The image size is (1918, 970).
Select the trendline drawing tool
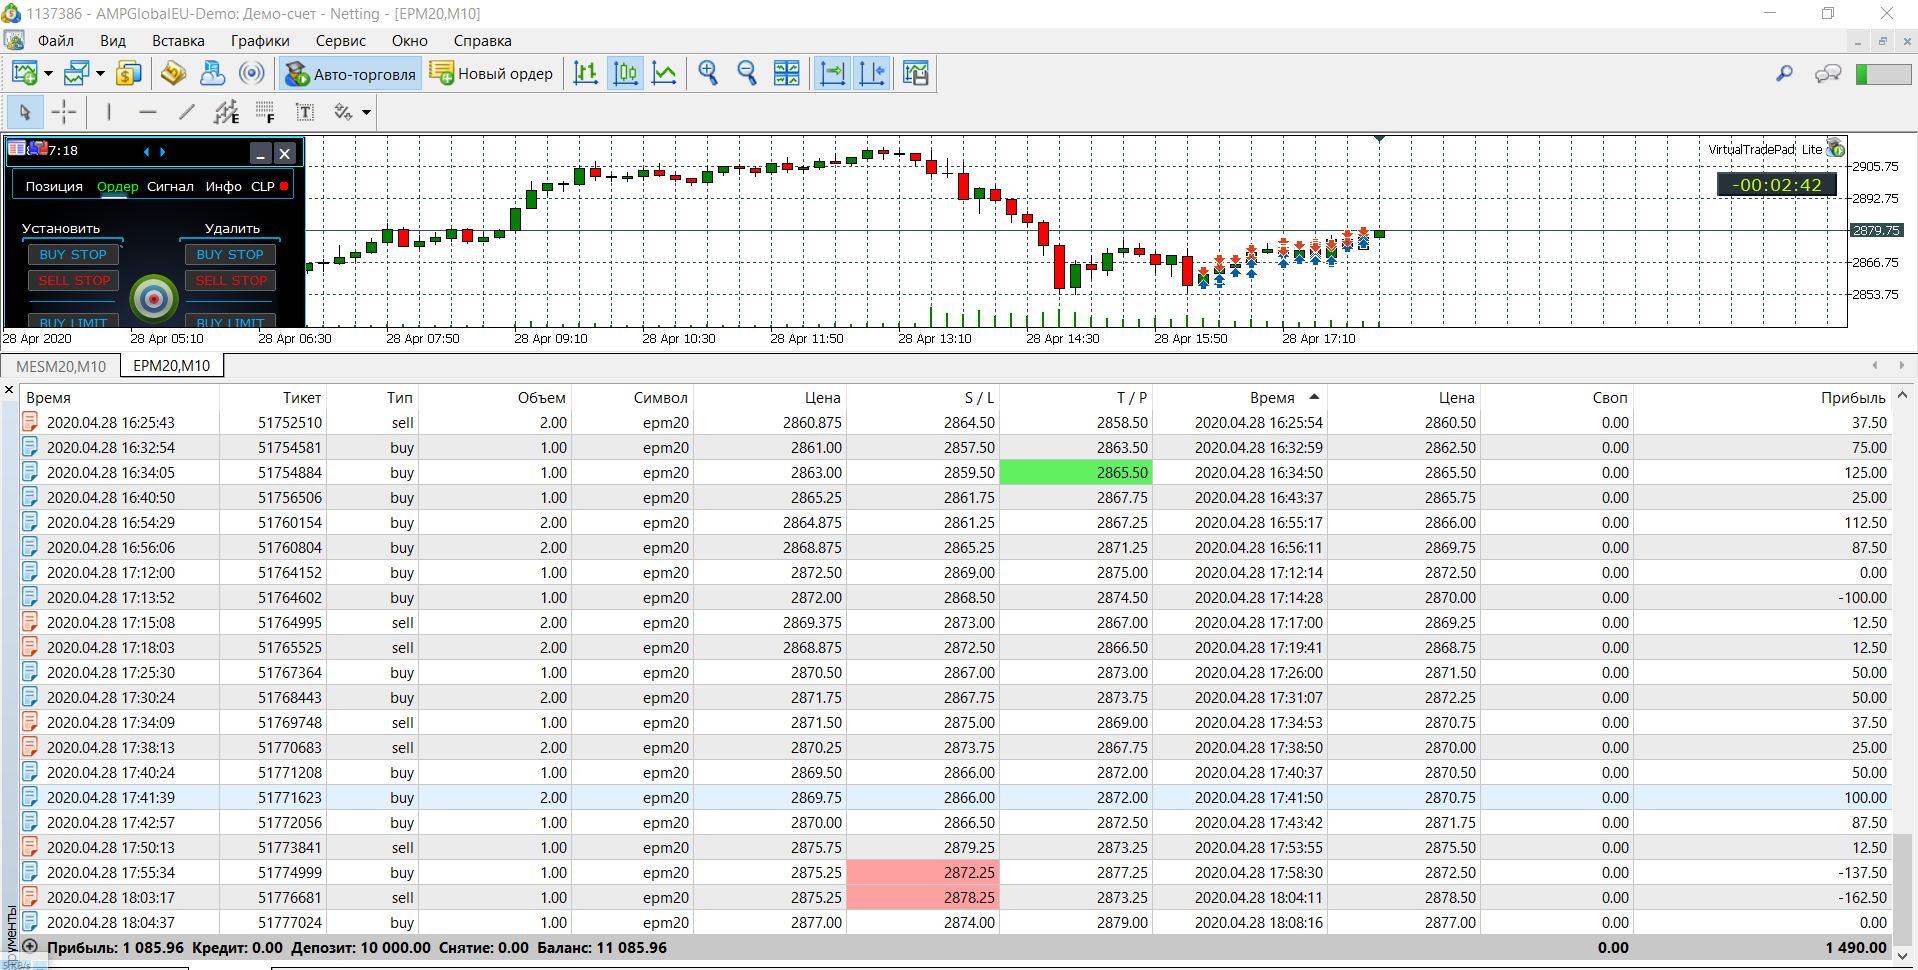(x=187, y=112)
